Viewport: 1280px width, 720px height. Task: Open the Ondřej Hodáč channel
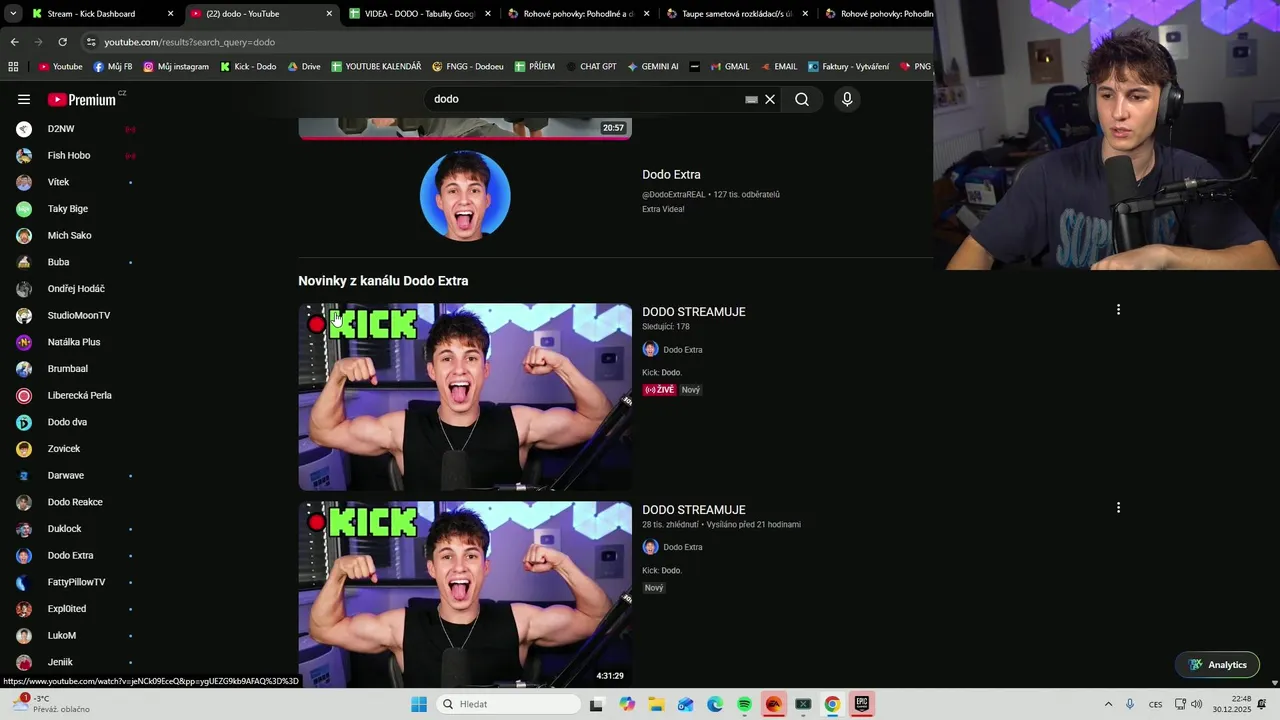(76, 289)
